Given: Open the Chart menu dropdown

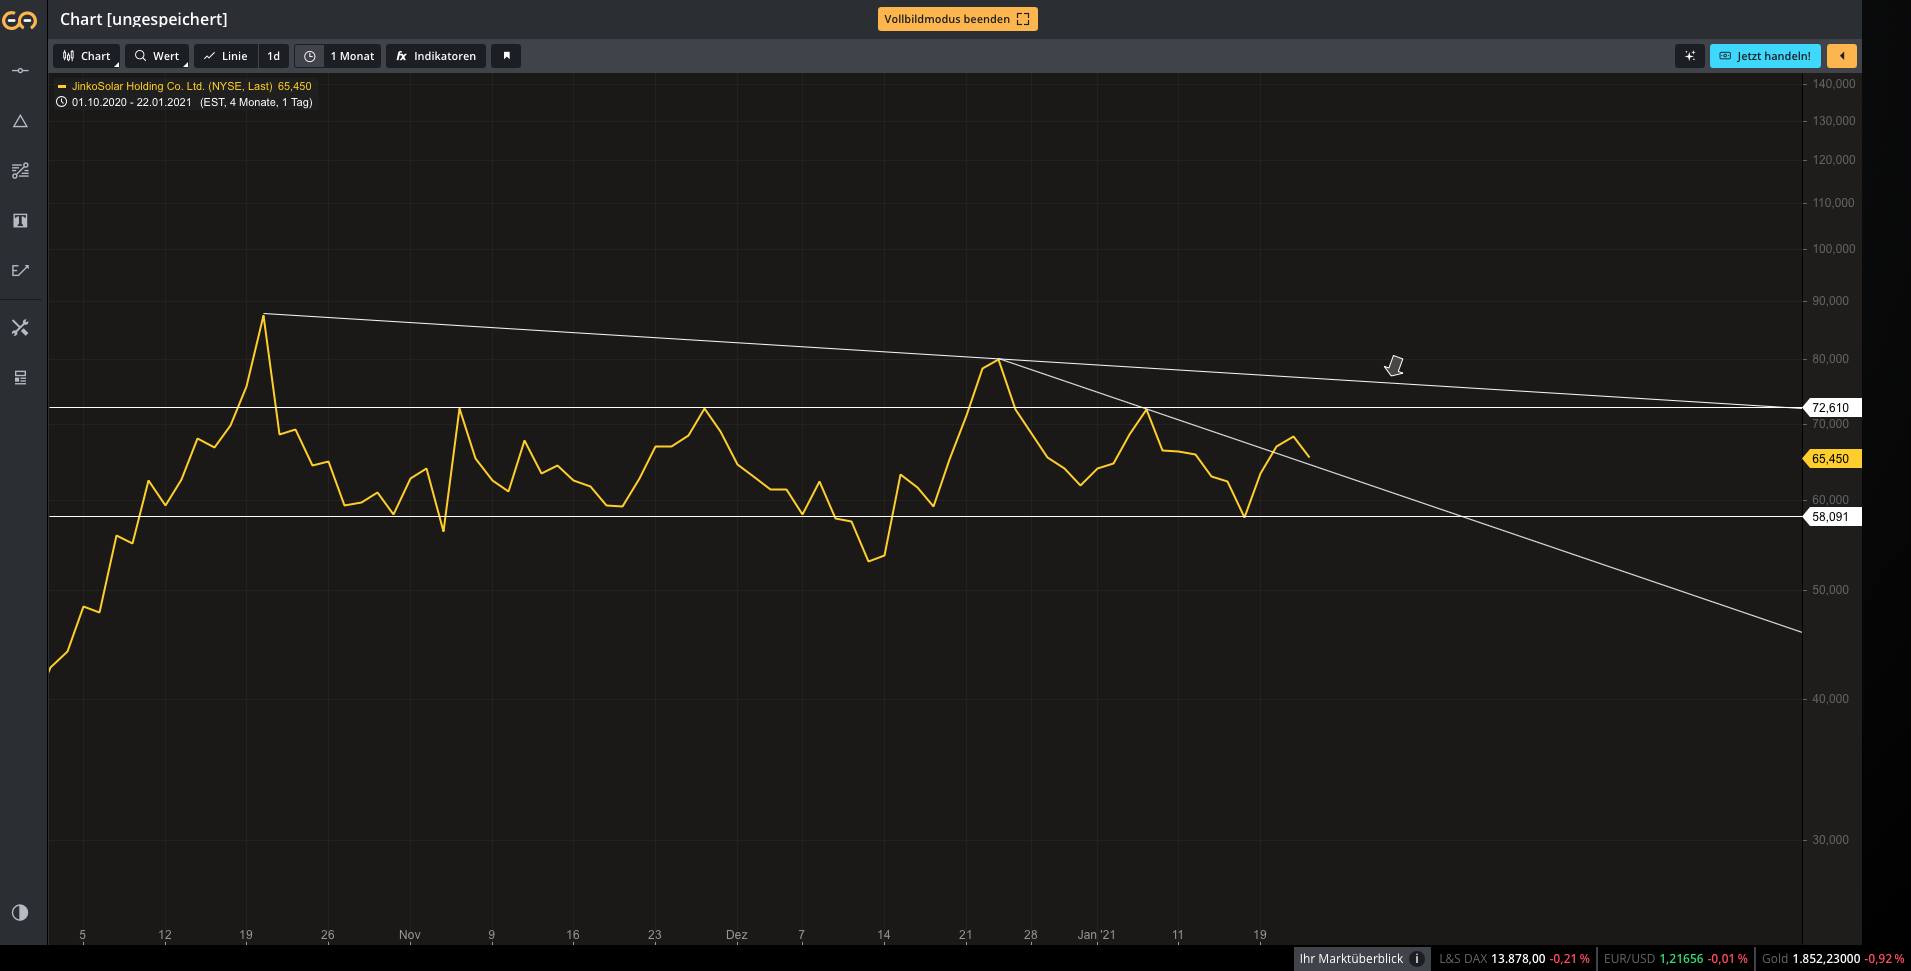Looking at the screenshot, I should (x=87, y=56).
